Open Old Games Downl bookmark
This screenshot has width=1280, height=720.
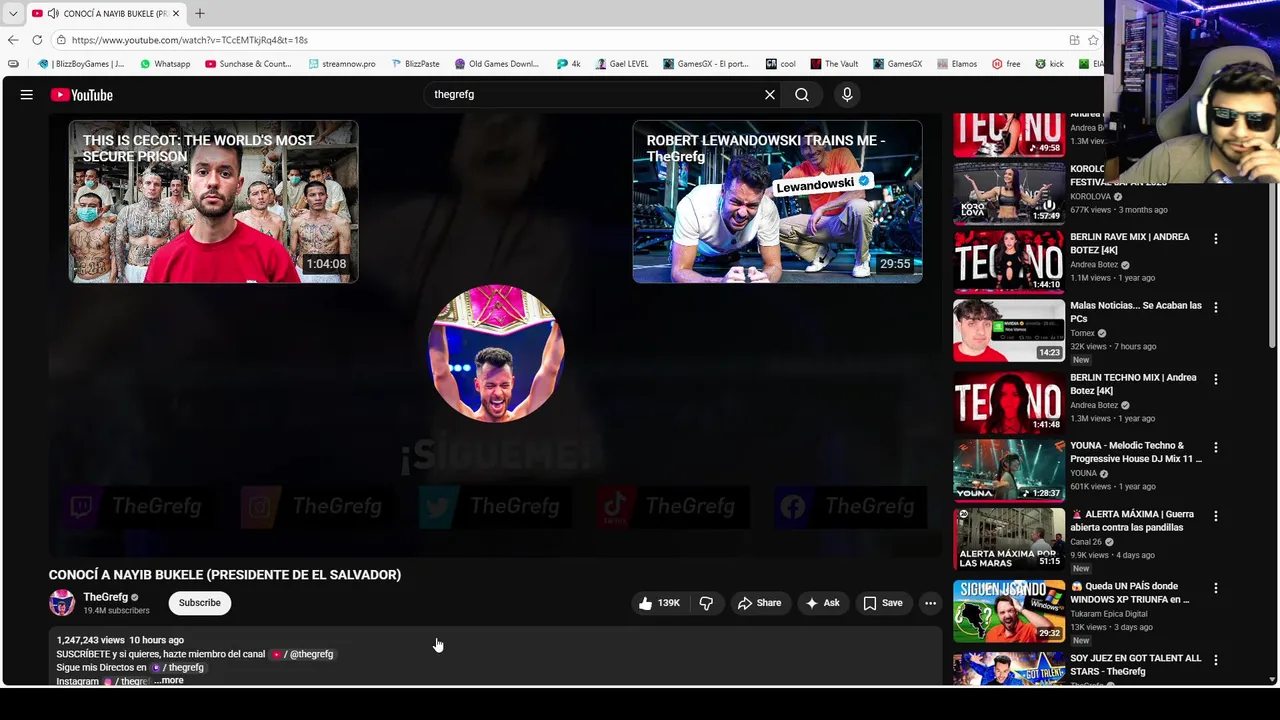pyautogui.click(x=497, y=64)
